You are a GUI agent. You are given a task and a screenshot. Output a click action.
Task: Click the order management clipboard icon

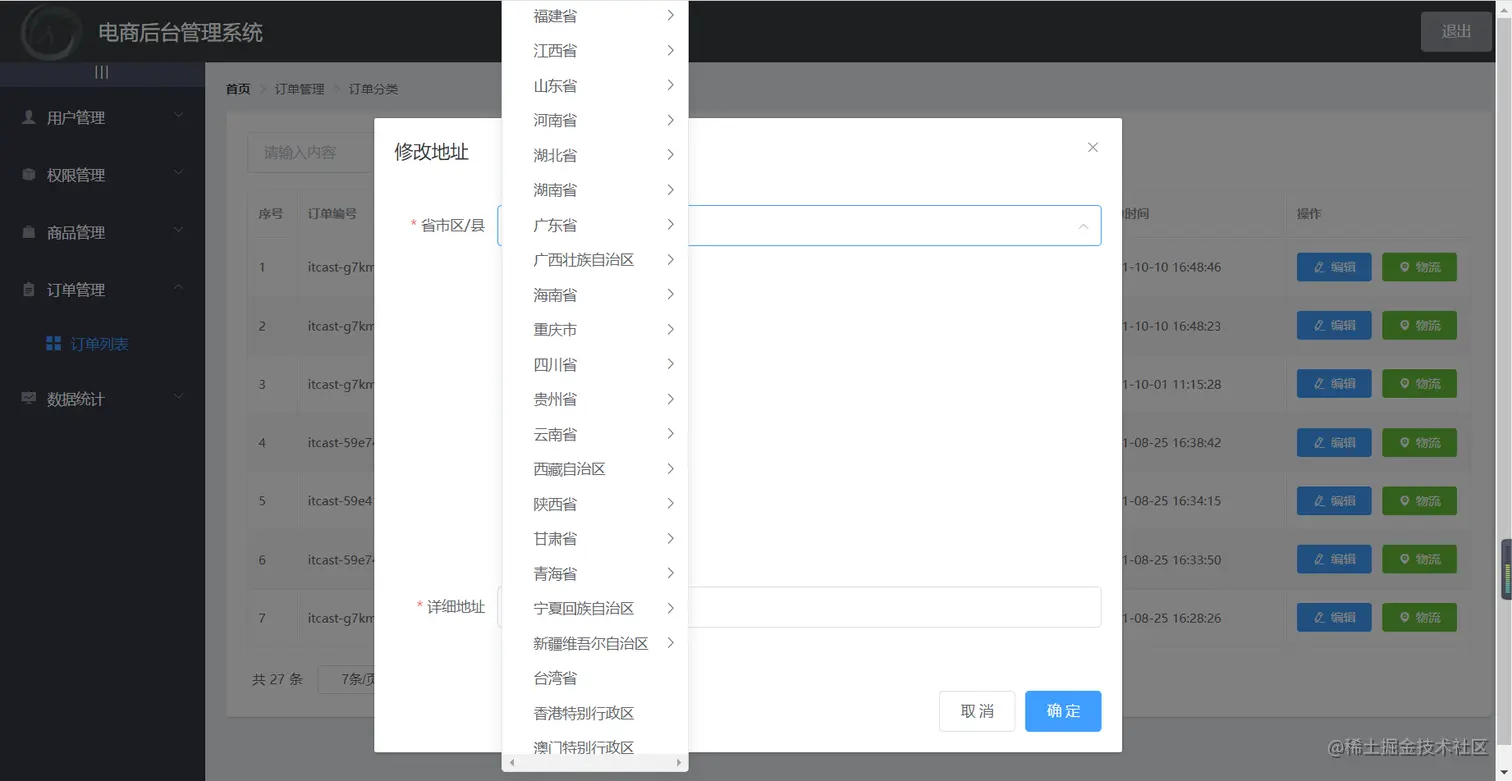tap(29, 290)
